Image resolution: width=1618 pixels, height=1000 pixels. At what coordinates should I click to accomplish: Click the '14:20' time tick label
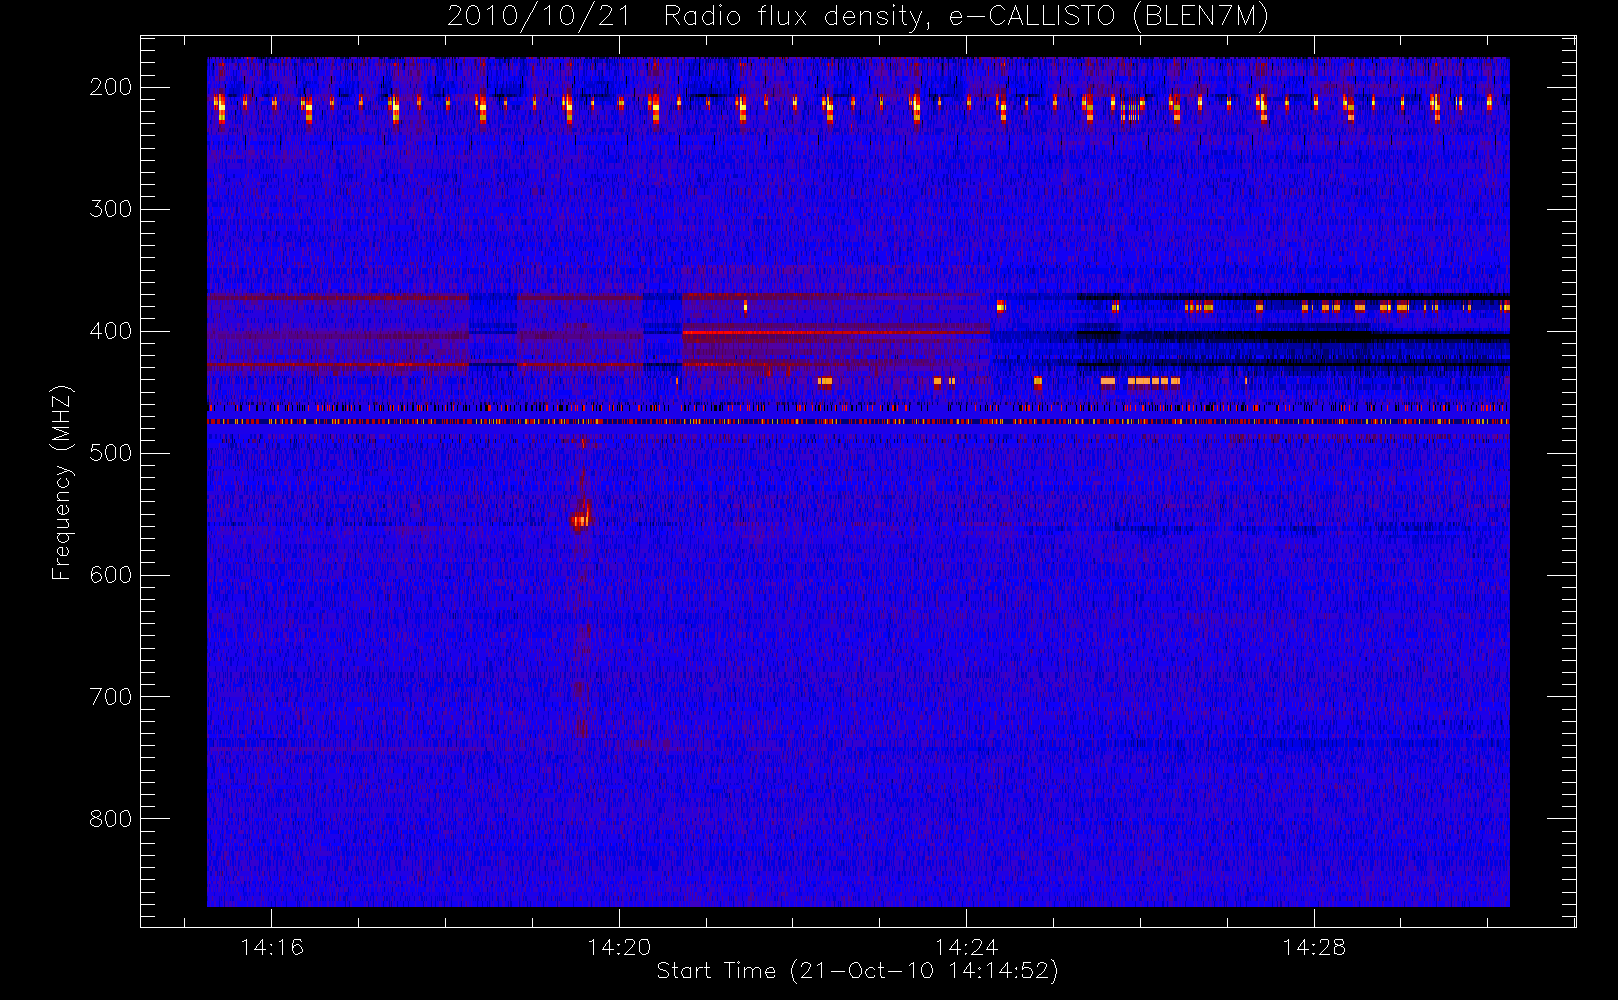(619, 947)
